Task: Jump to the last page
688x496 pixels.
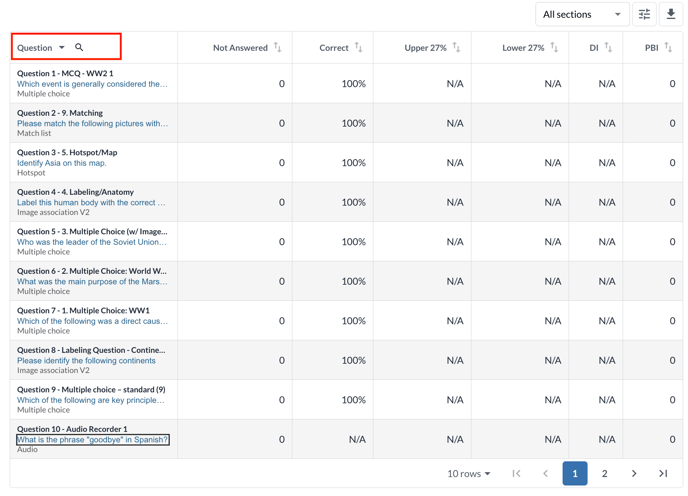Action: tap(663, 473)
